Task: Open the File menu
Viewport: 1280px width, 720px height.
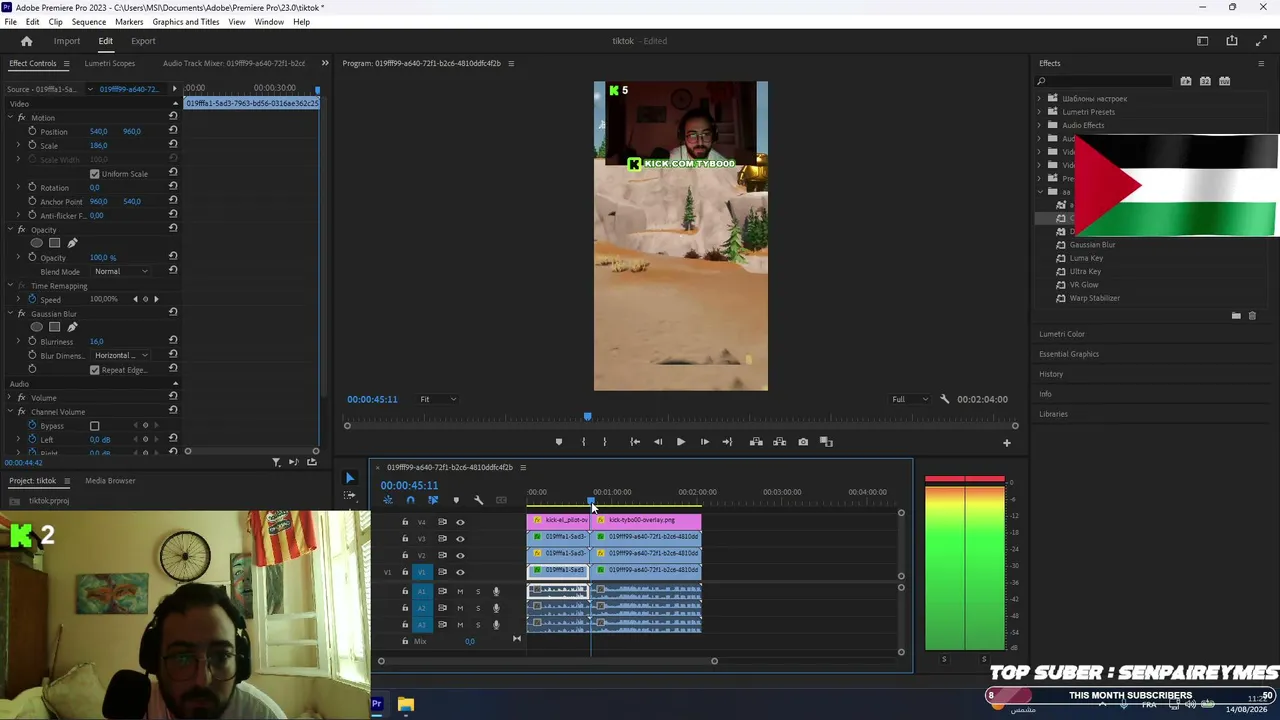Action: 10,22
